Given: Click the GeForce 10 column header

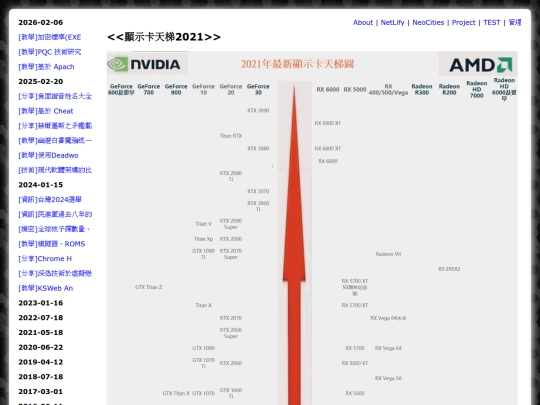Looking at the screenshot, I should coord(203,90).
